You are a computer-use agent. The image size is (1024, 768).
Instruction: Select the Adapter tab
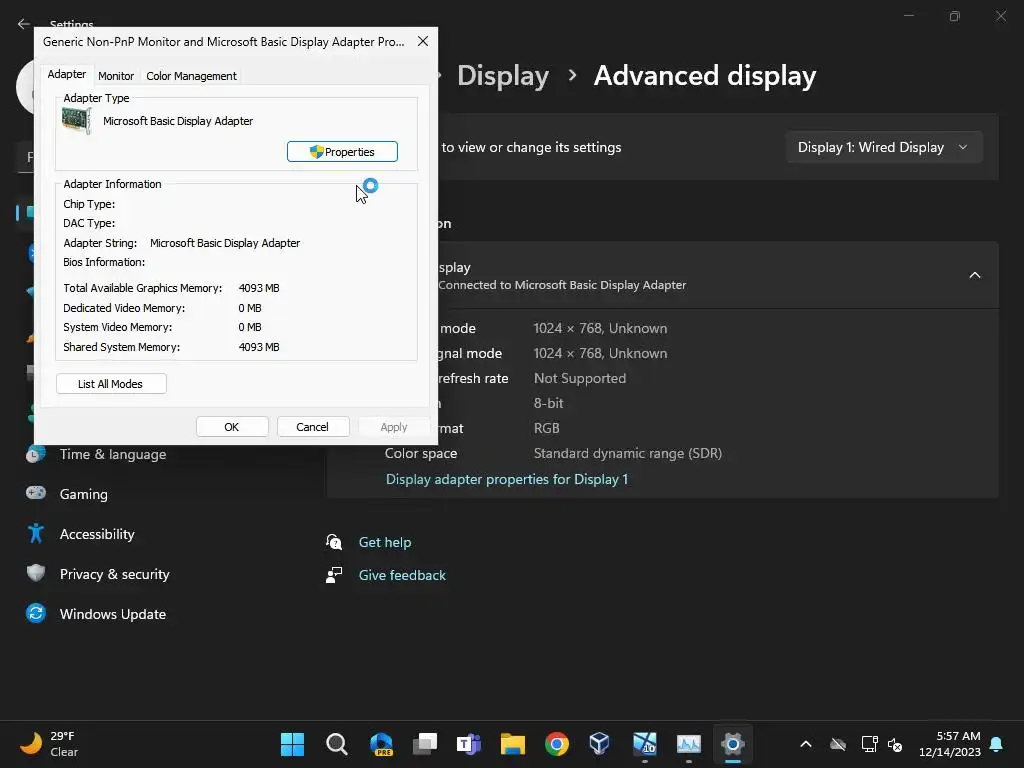(x=67, y=74)
